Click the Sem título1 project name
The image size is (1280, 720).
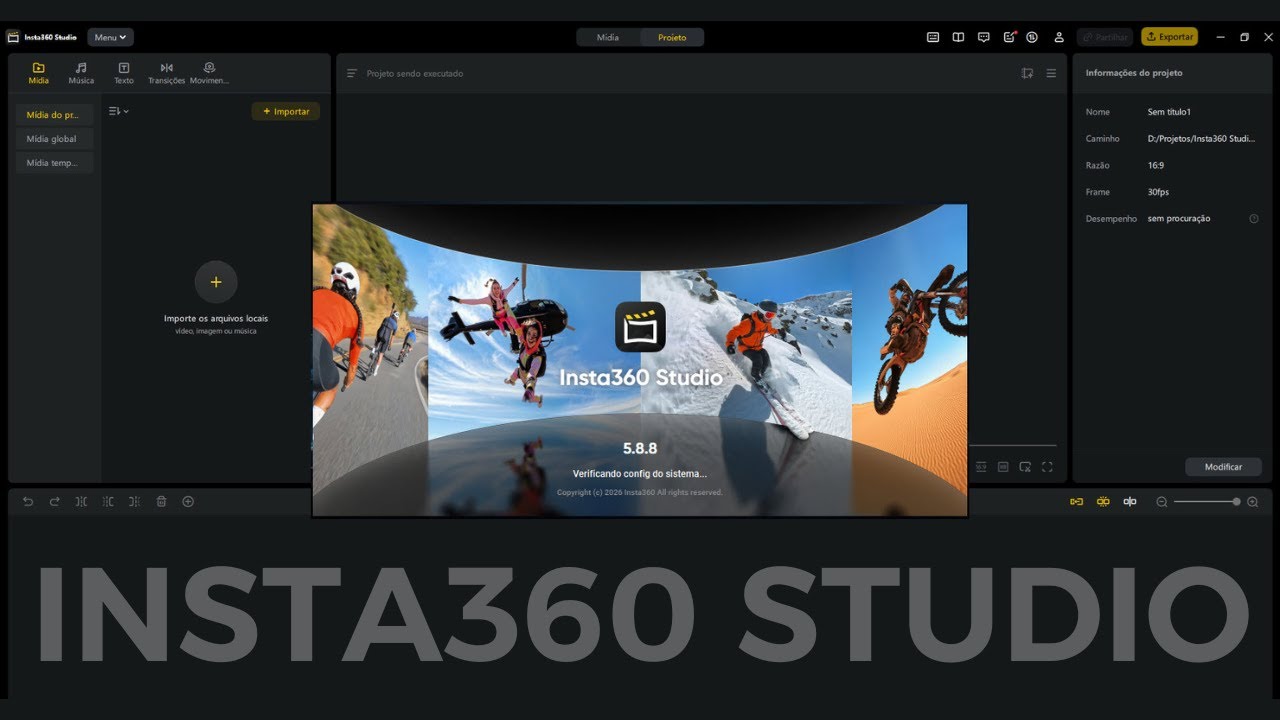[1169, 112]
